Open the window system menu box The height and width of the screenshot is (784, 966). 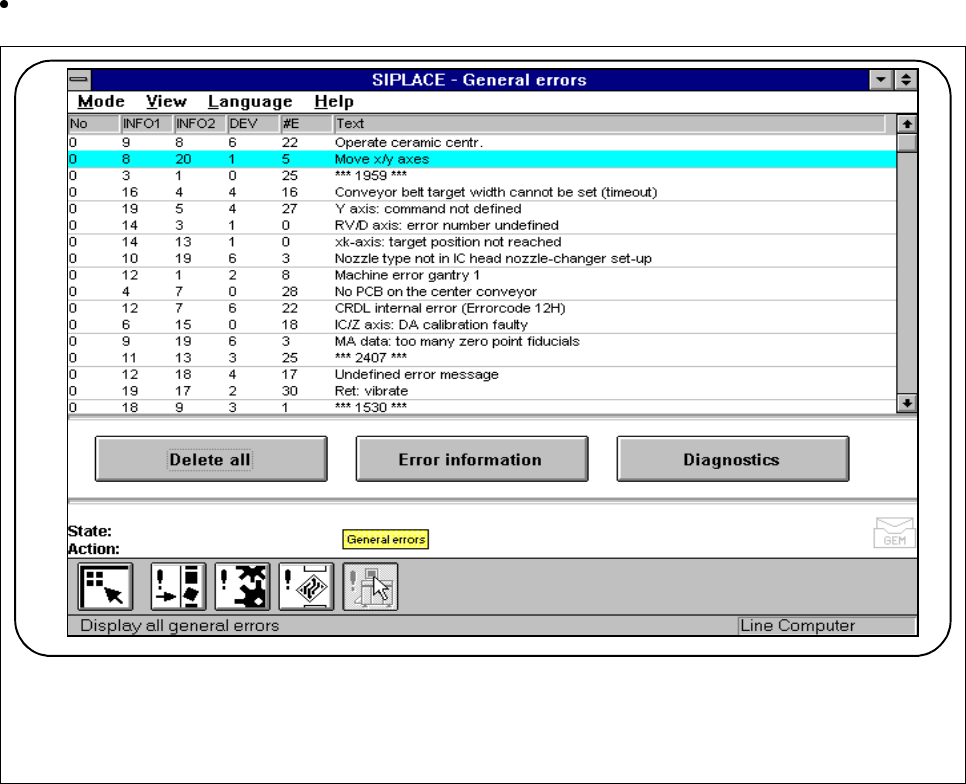(79, 79)
